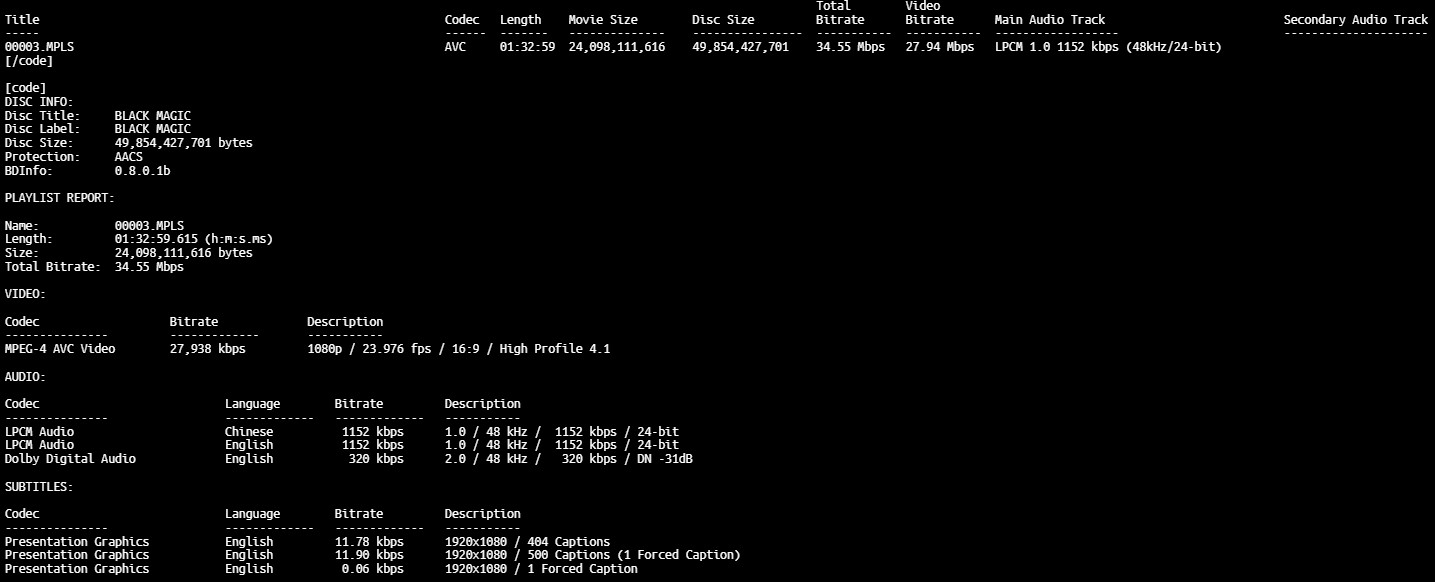
Task: Click the BDInfo version 0.8.0.1b
Action: pos(142,171)
